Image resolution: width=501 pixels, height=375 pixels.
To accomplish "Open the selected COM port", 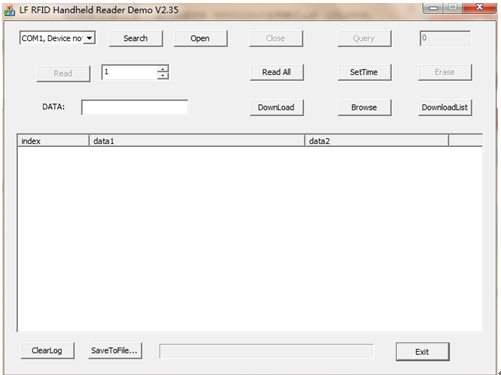I will tap(200, 38).
